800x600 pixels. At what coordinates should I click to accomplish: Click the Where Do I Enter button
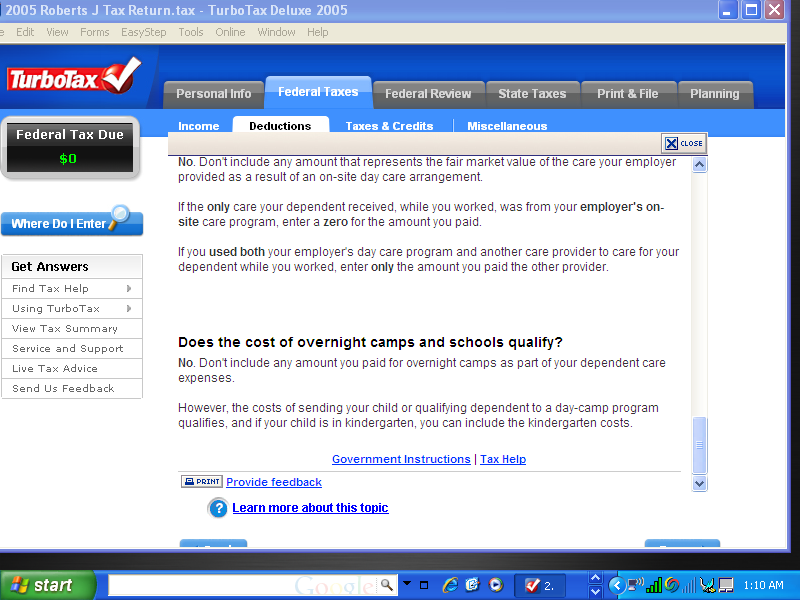pos(72,223)
